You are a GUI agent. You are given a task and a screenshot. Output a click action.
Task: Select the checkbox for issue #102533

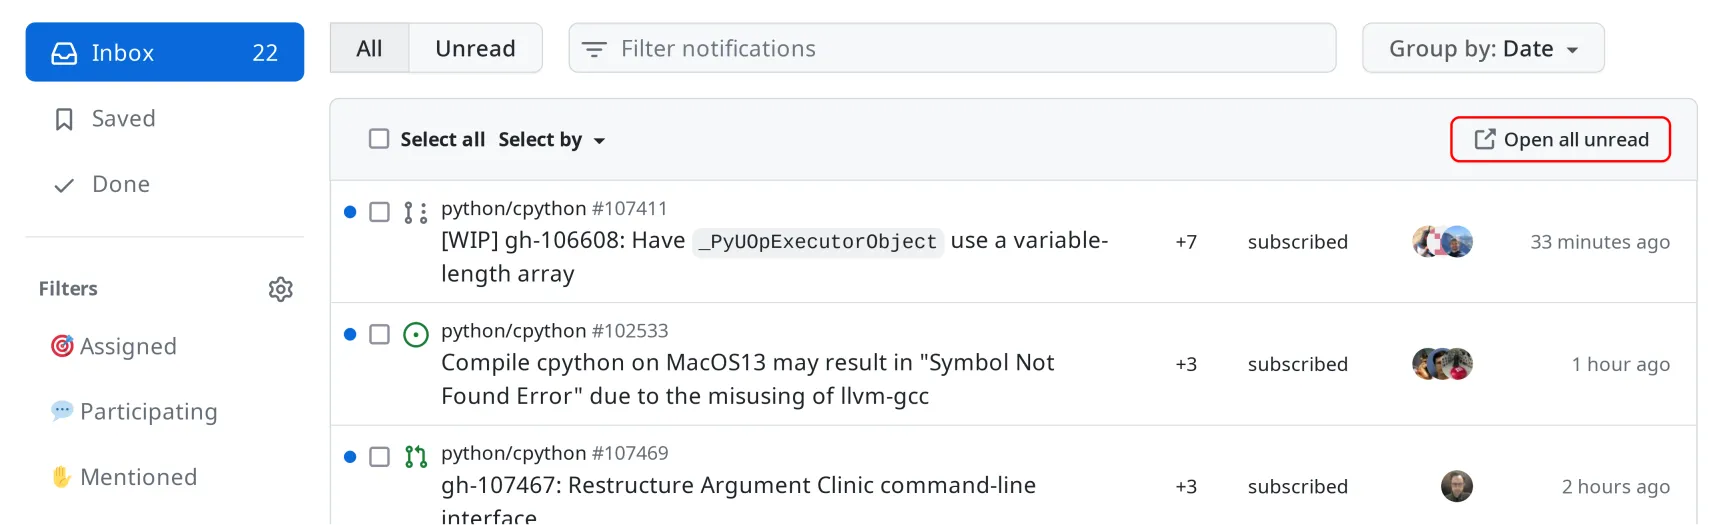379,334
